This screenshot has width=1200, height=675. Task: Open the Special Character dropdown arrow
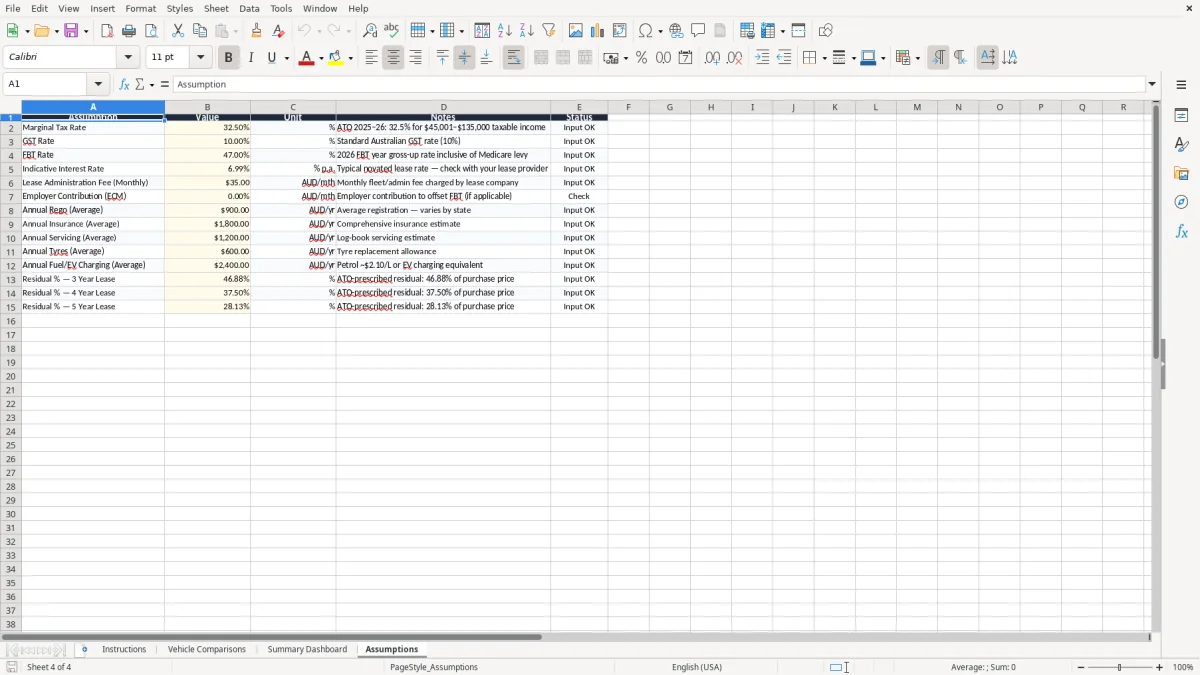click(x=661, y=31)
